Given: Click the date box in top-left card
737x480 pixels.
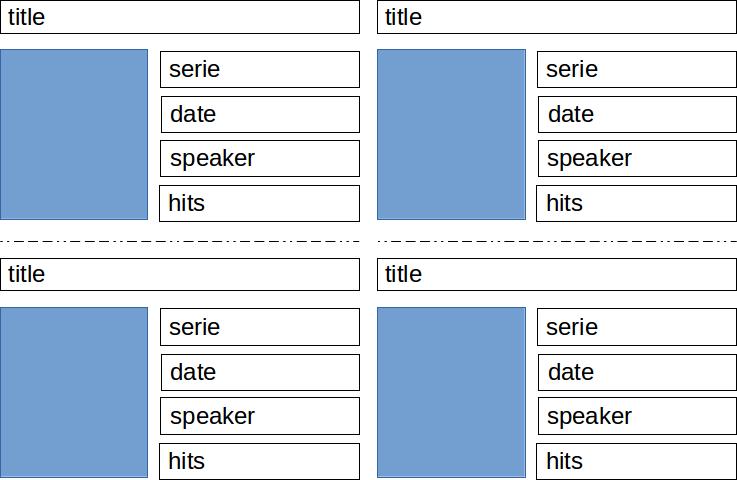Looking at the screenshot, I should (x=260, y=115).
